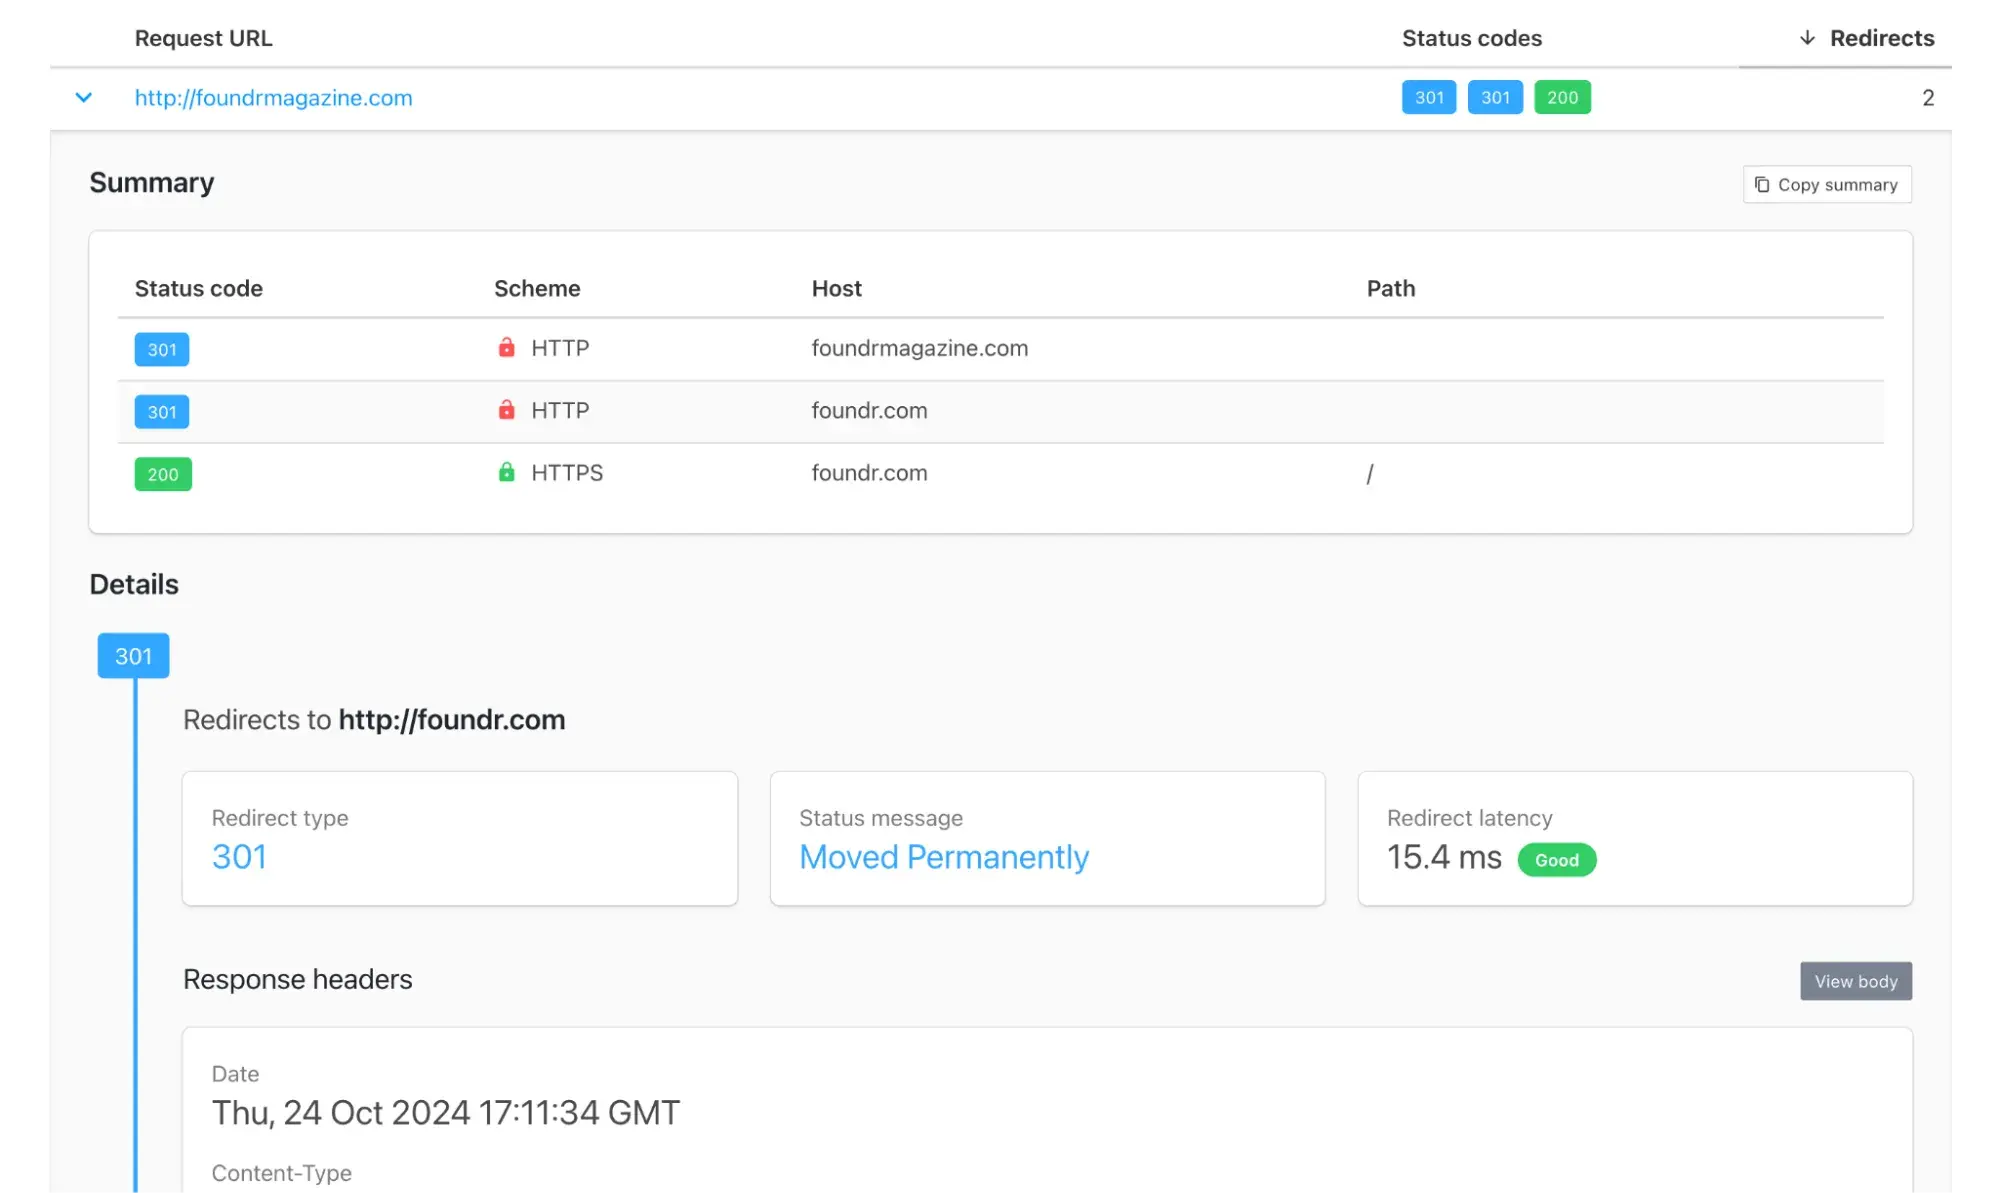This screenshot has width=1999, height=1193.
Task: Click the slash path value
Action: (1370, 474)
